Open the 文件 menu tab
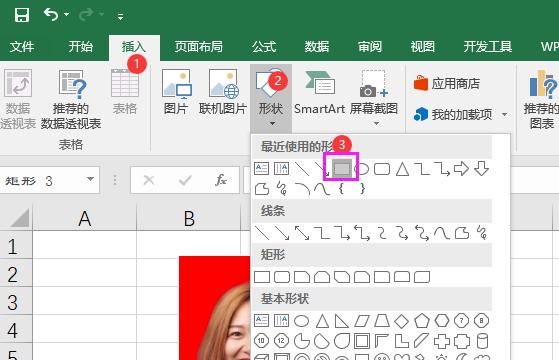 click(22, 47)
